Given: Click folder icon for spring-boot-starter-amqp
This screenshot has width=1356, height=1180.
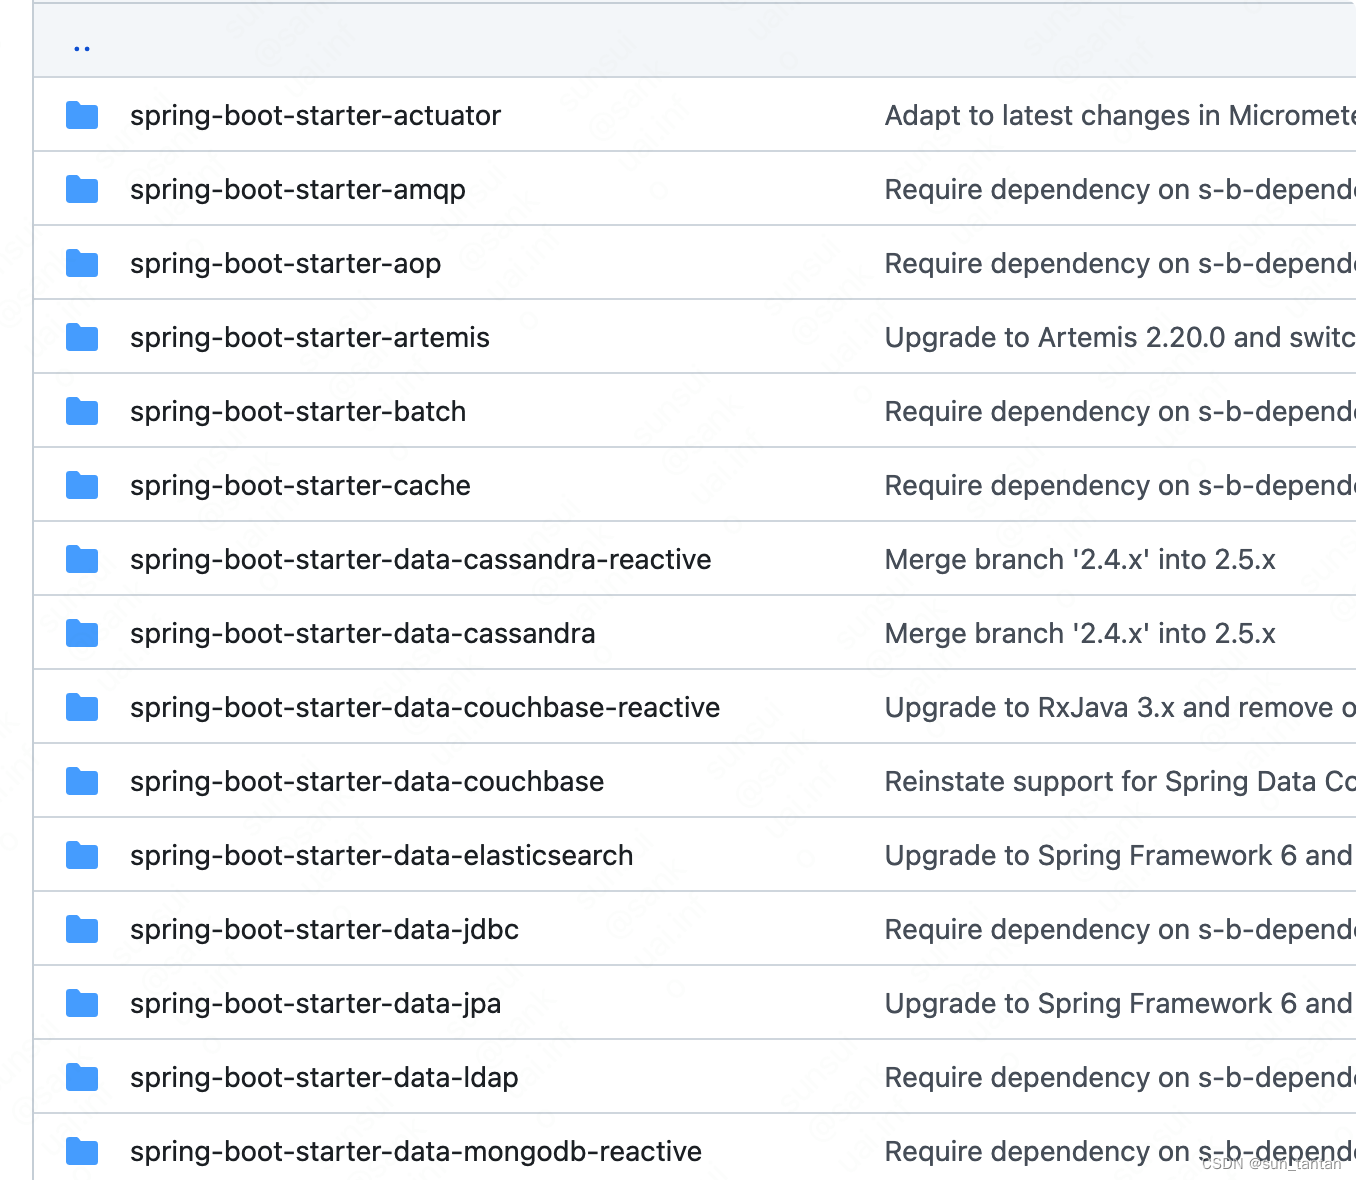Looking at the screenshot, I should (82, 190).
